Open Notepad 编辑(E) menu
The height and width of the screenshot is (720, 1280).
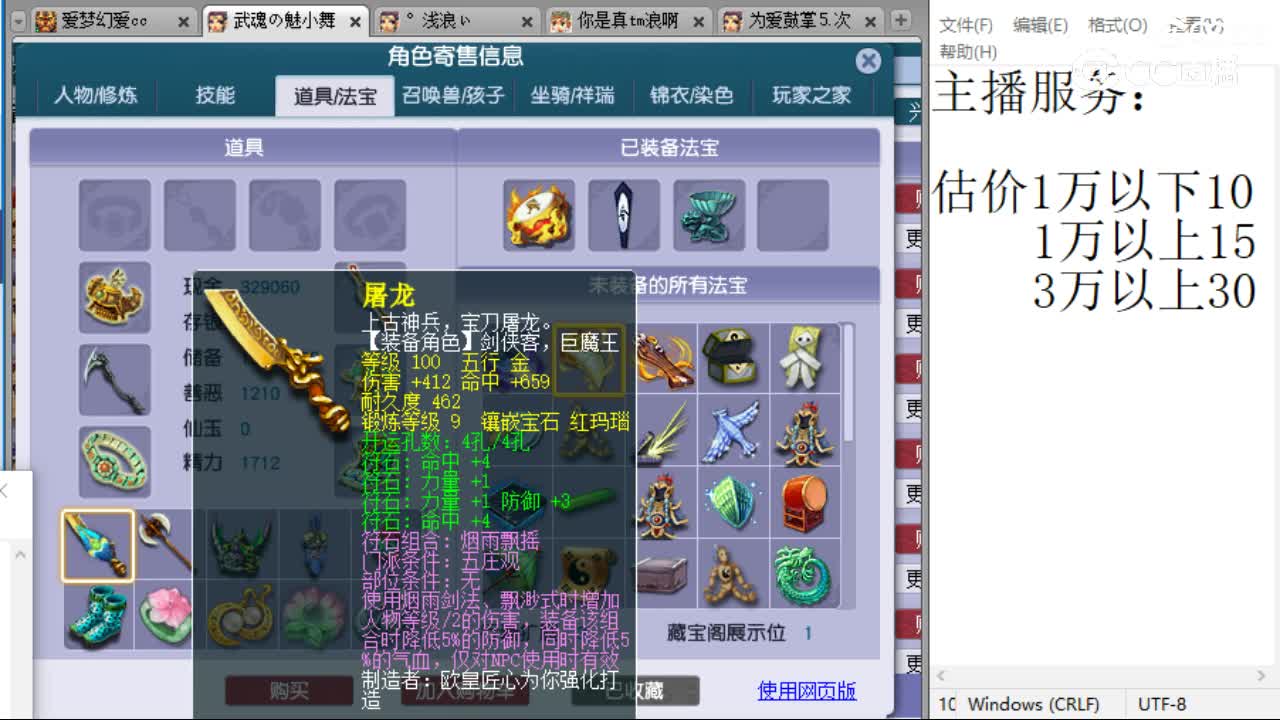pos(1040,26)
